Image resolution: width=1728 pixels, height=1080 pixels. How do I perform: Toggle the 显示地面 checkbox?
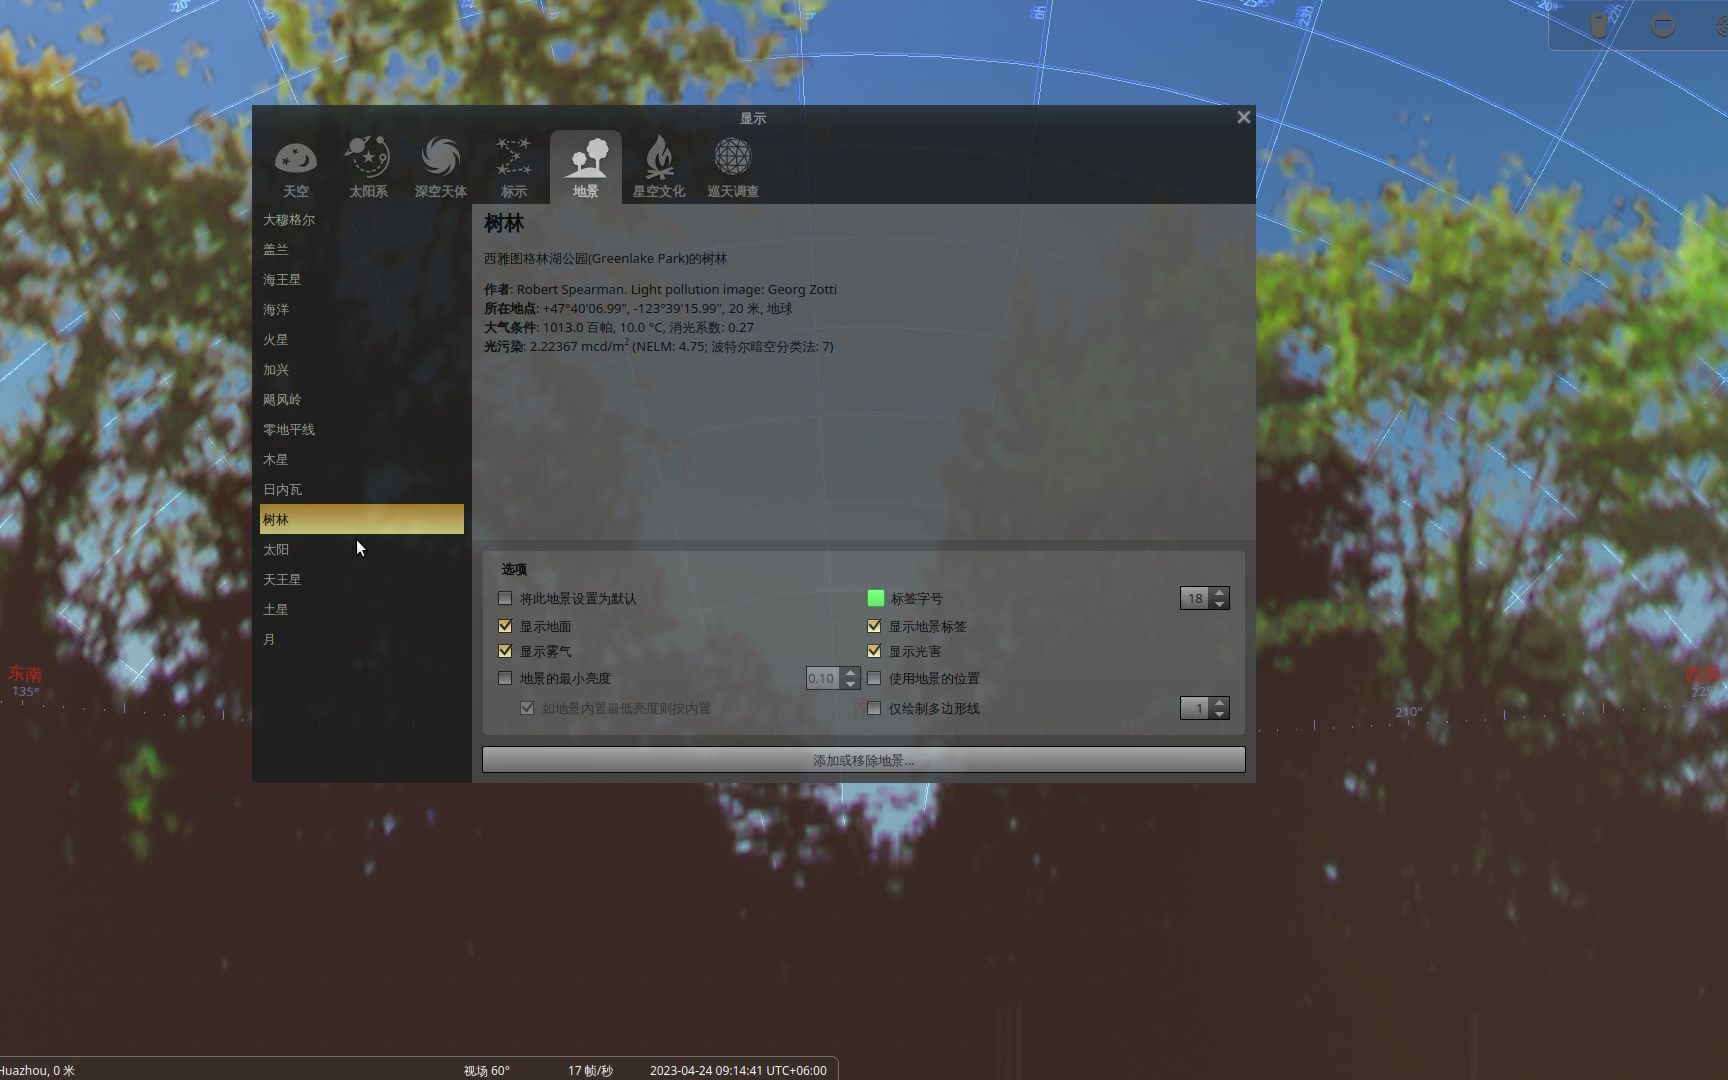pos(505,626)
